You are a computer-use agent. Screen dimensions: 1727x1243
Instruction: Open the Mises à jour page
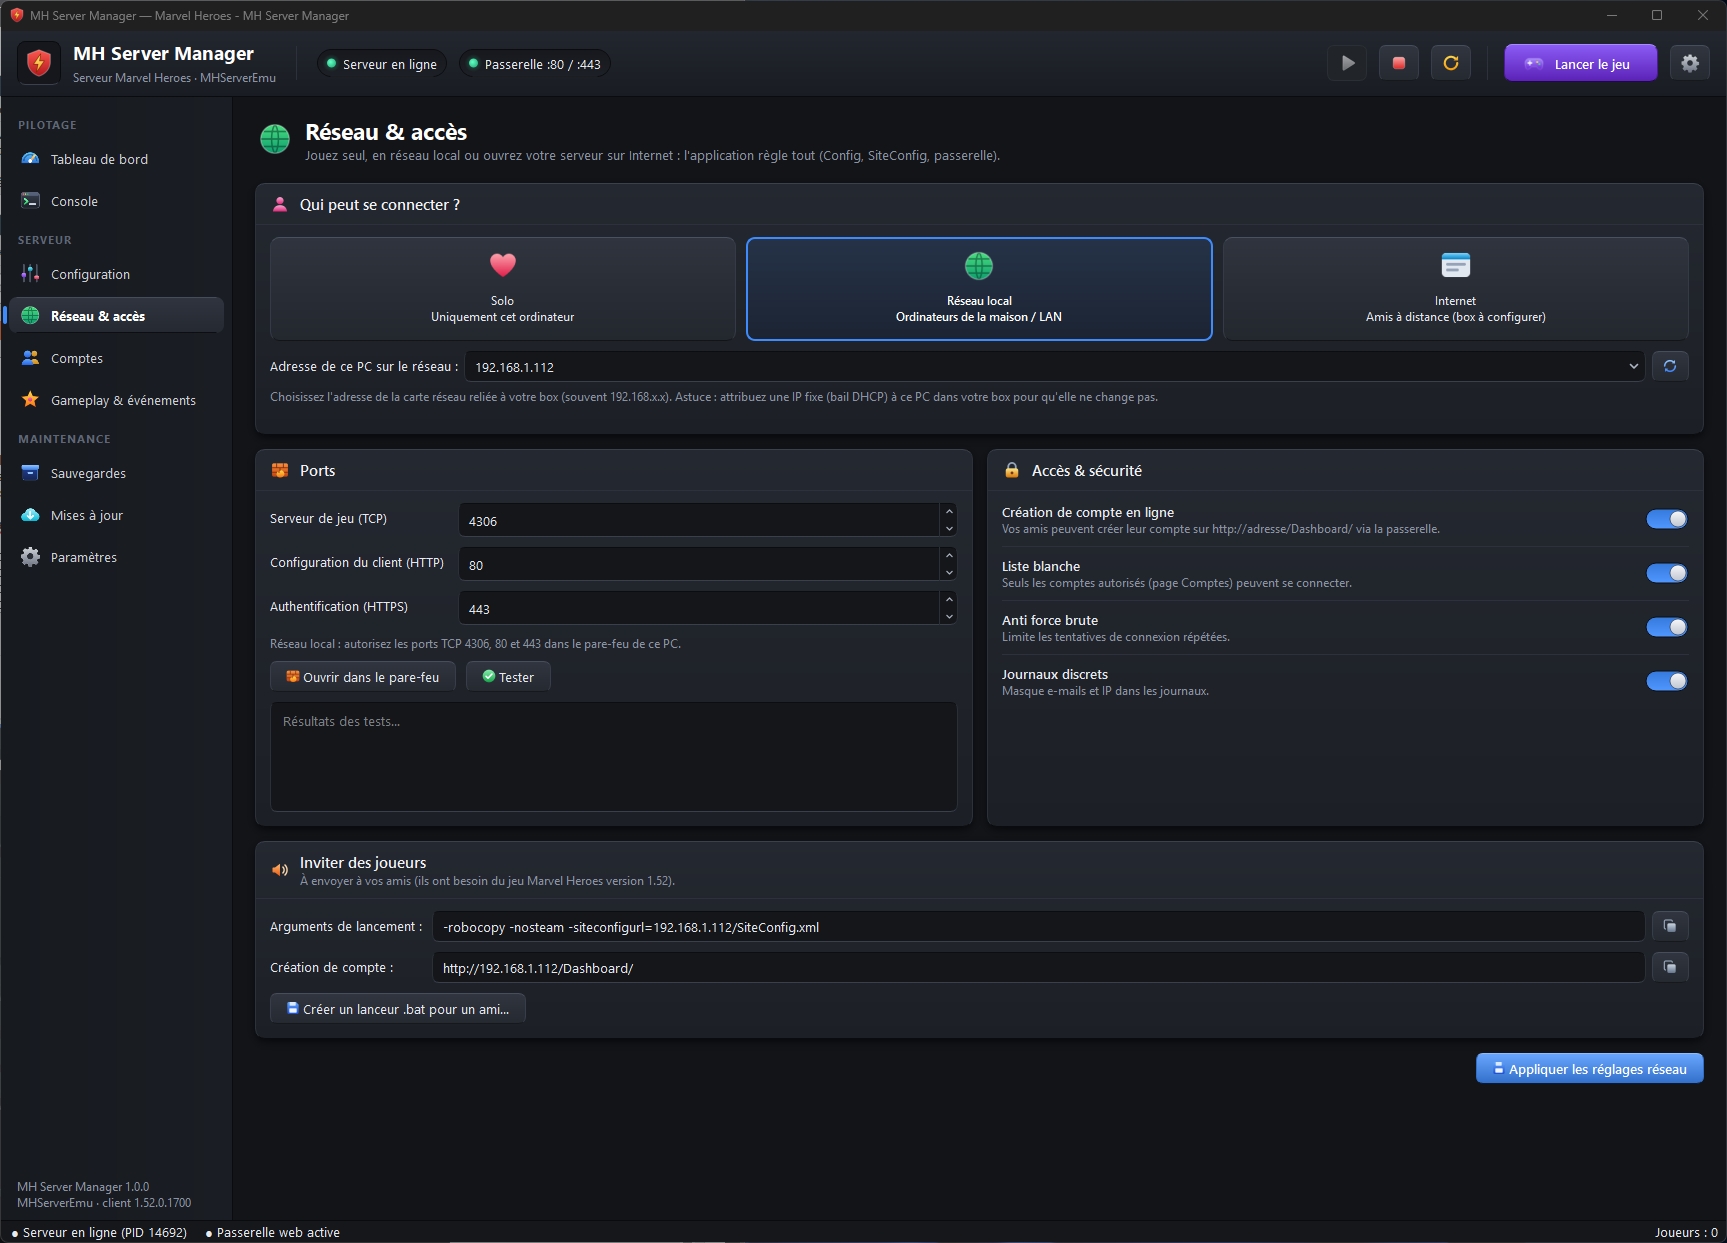pos(116,515)
